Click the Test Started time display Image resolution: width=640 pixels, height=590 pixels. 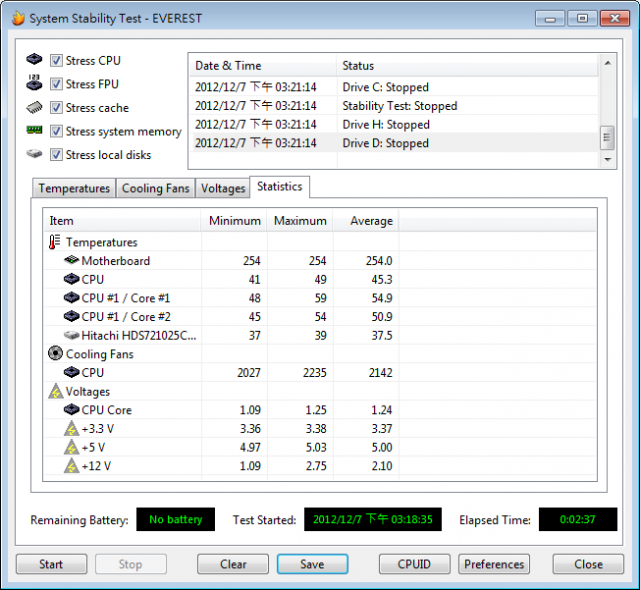[373, 519]
